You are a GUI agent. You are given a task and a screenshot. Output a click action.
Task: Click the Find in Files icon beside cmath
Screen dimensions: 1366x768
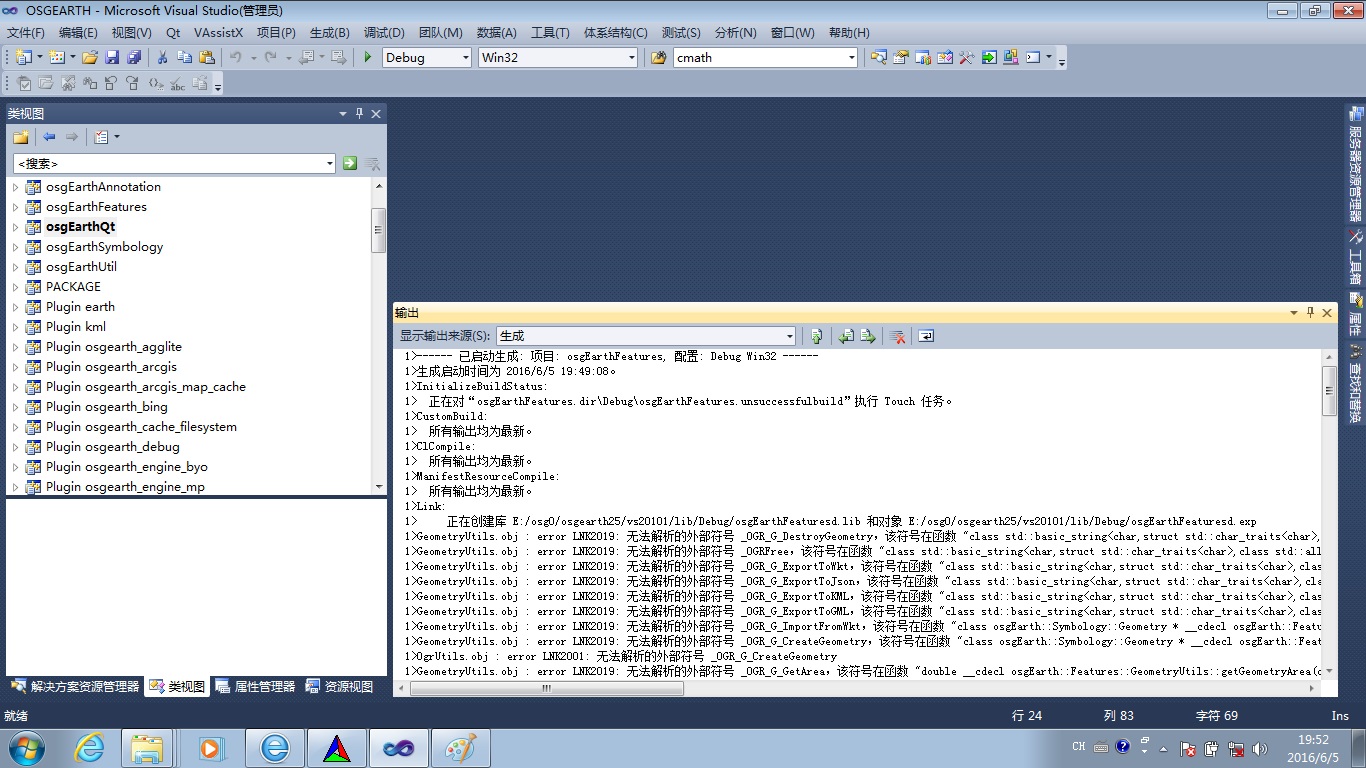658,57
